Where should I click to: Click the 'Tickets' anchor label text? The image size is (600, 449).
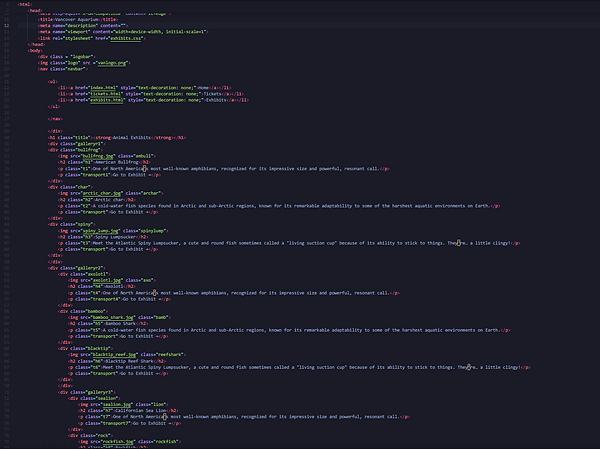pos(212,94)
